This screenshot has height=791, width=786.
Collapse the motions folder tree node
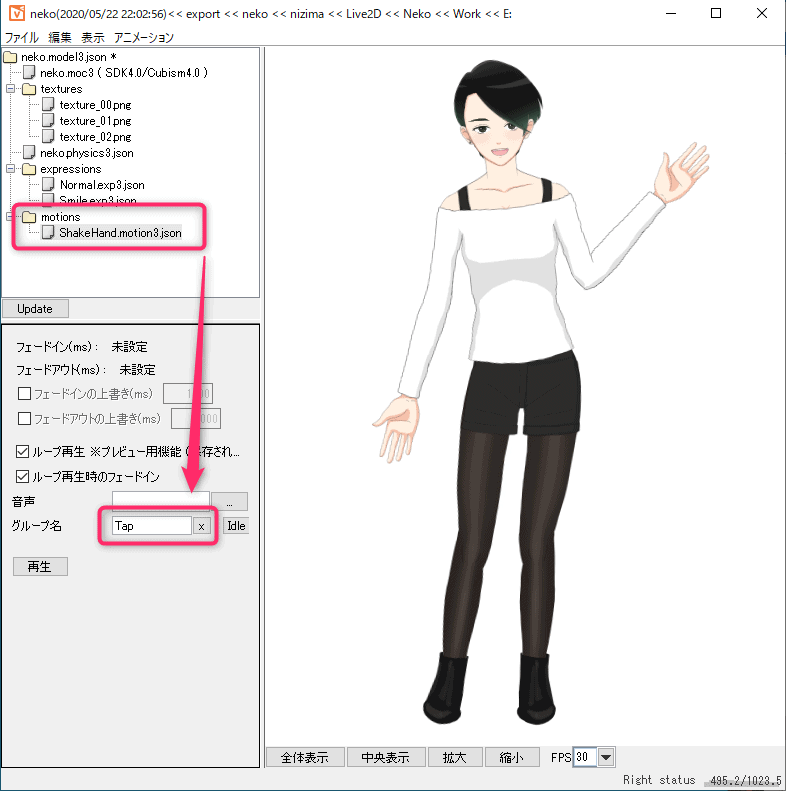[11, 217]
